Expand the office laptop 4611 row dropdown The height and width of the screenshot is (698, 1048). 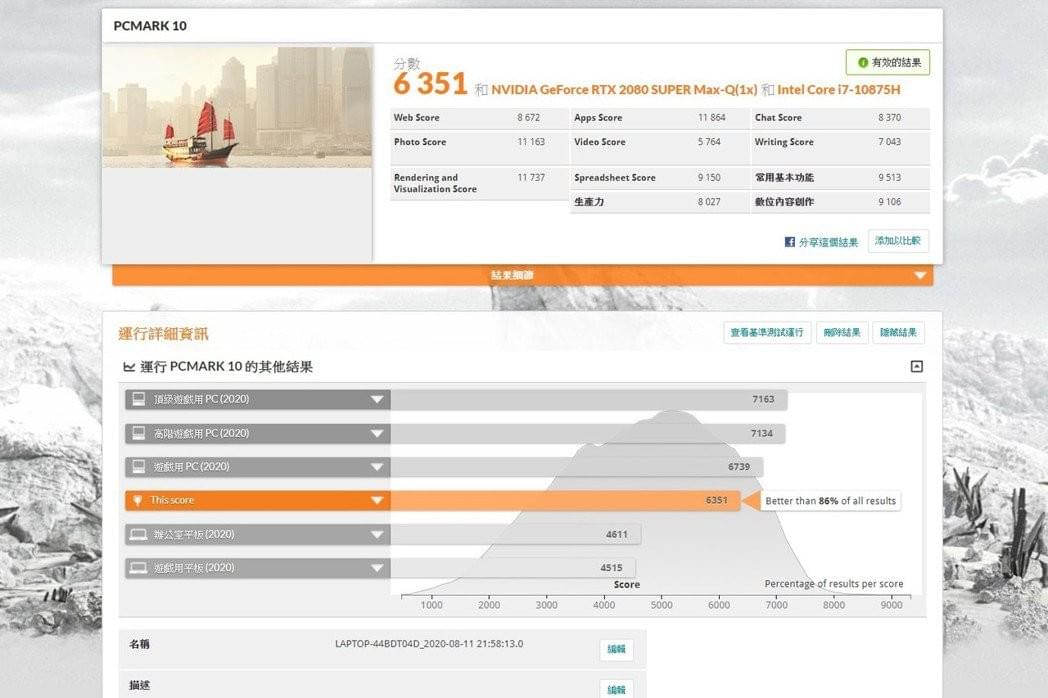pos(377,534)
